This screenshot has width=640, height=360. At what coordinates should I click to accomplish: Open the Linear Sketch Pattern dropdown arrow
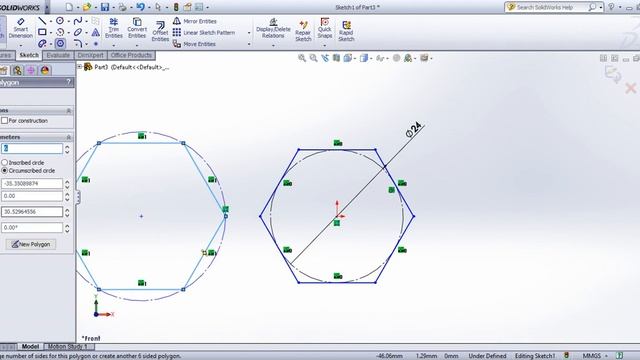tap(249, 33)
